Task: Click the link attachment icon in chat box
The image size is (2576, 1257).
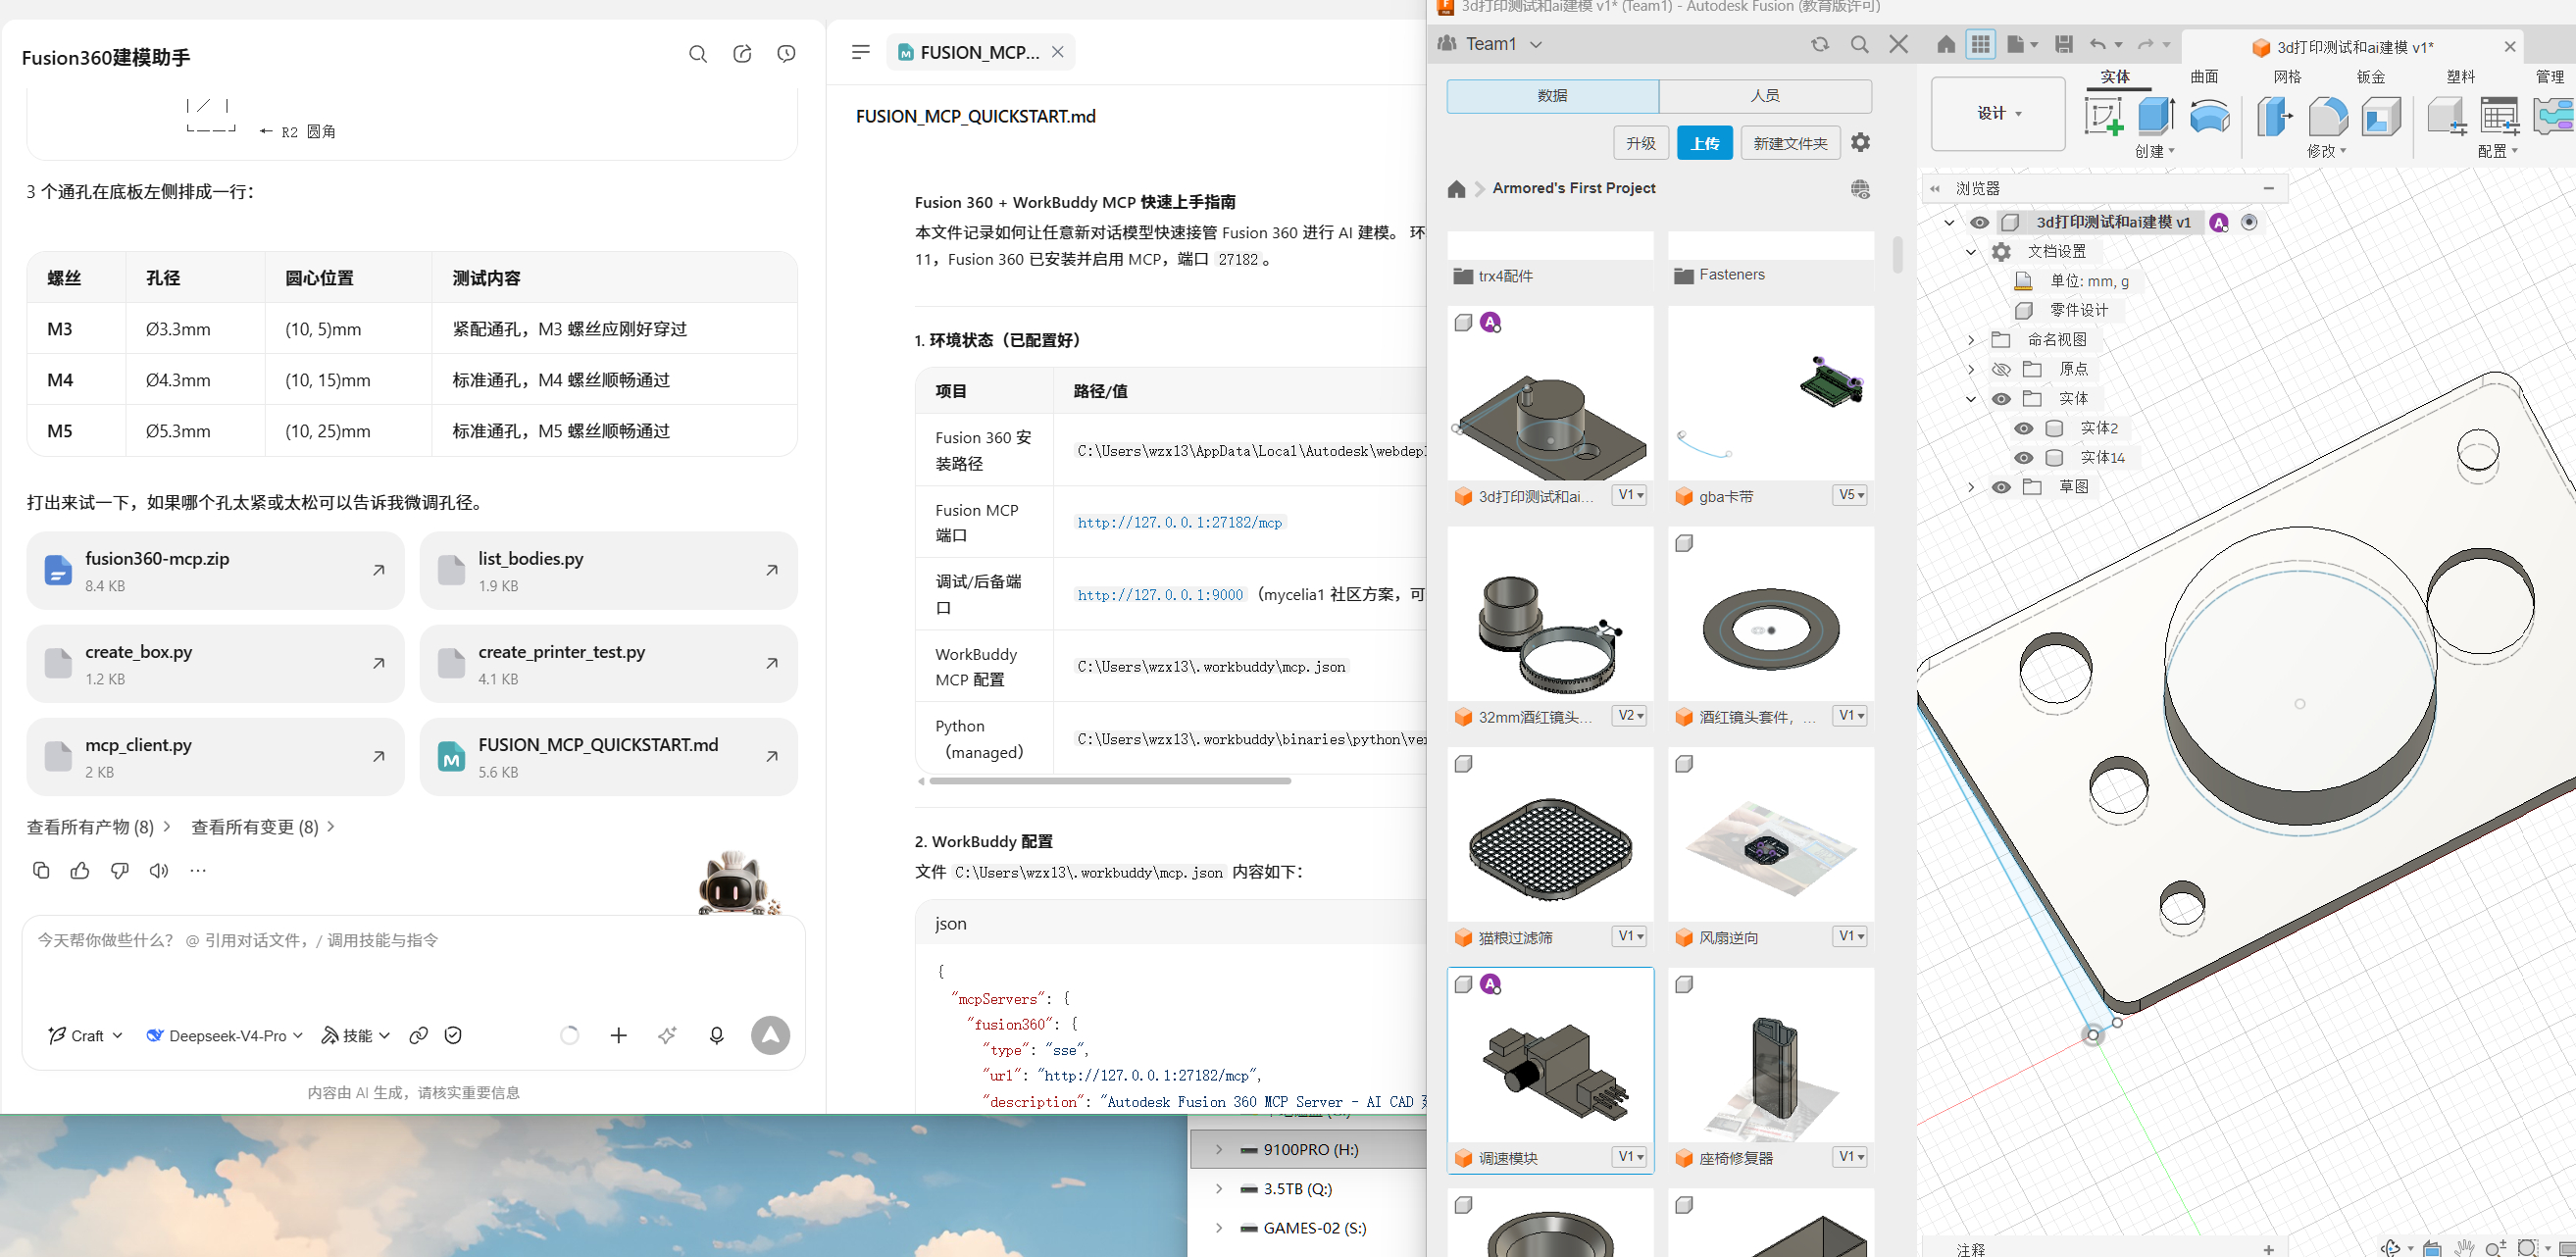Action: click(419, 1036)
